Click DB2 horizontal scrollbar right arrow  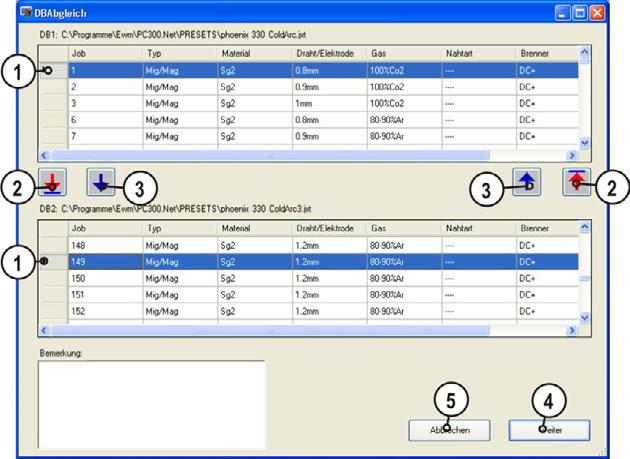pyautogui.click(x=571, y=330)
